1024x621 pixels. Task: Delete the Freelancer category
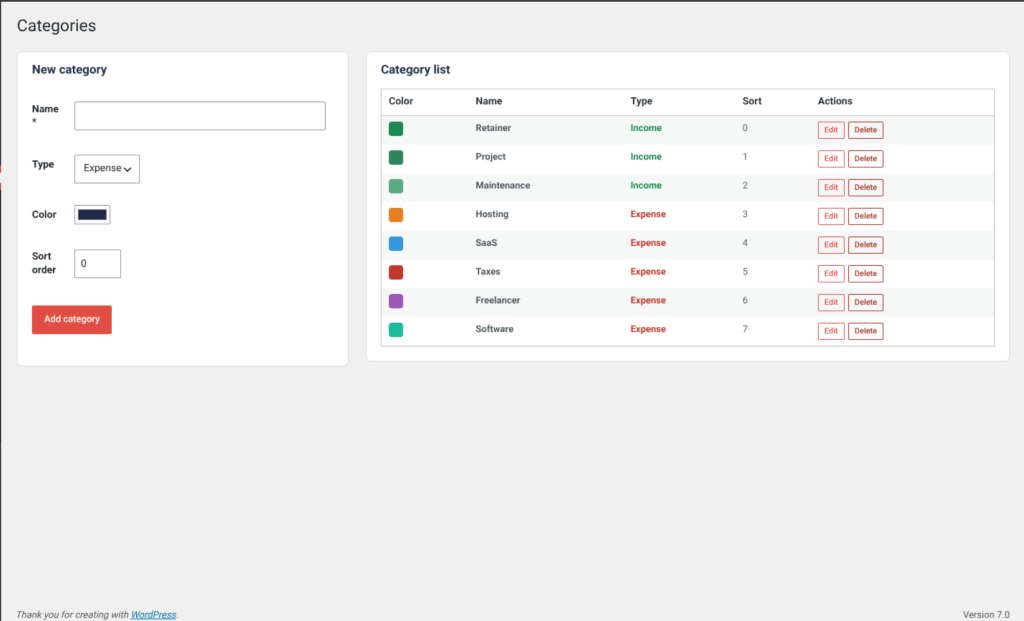[865, 302]
